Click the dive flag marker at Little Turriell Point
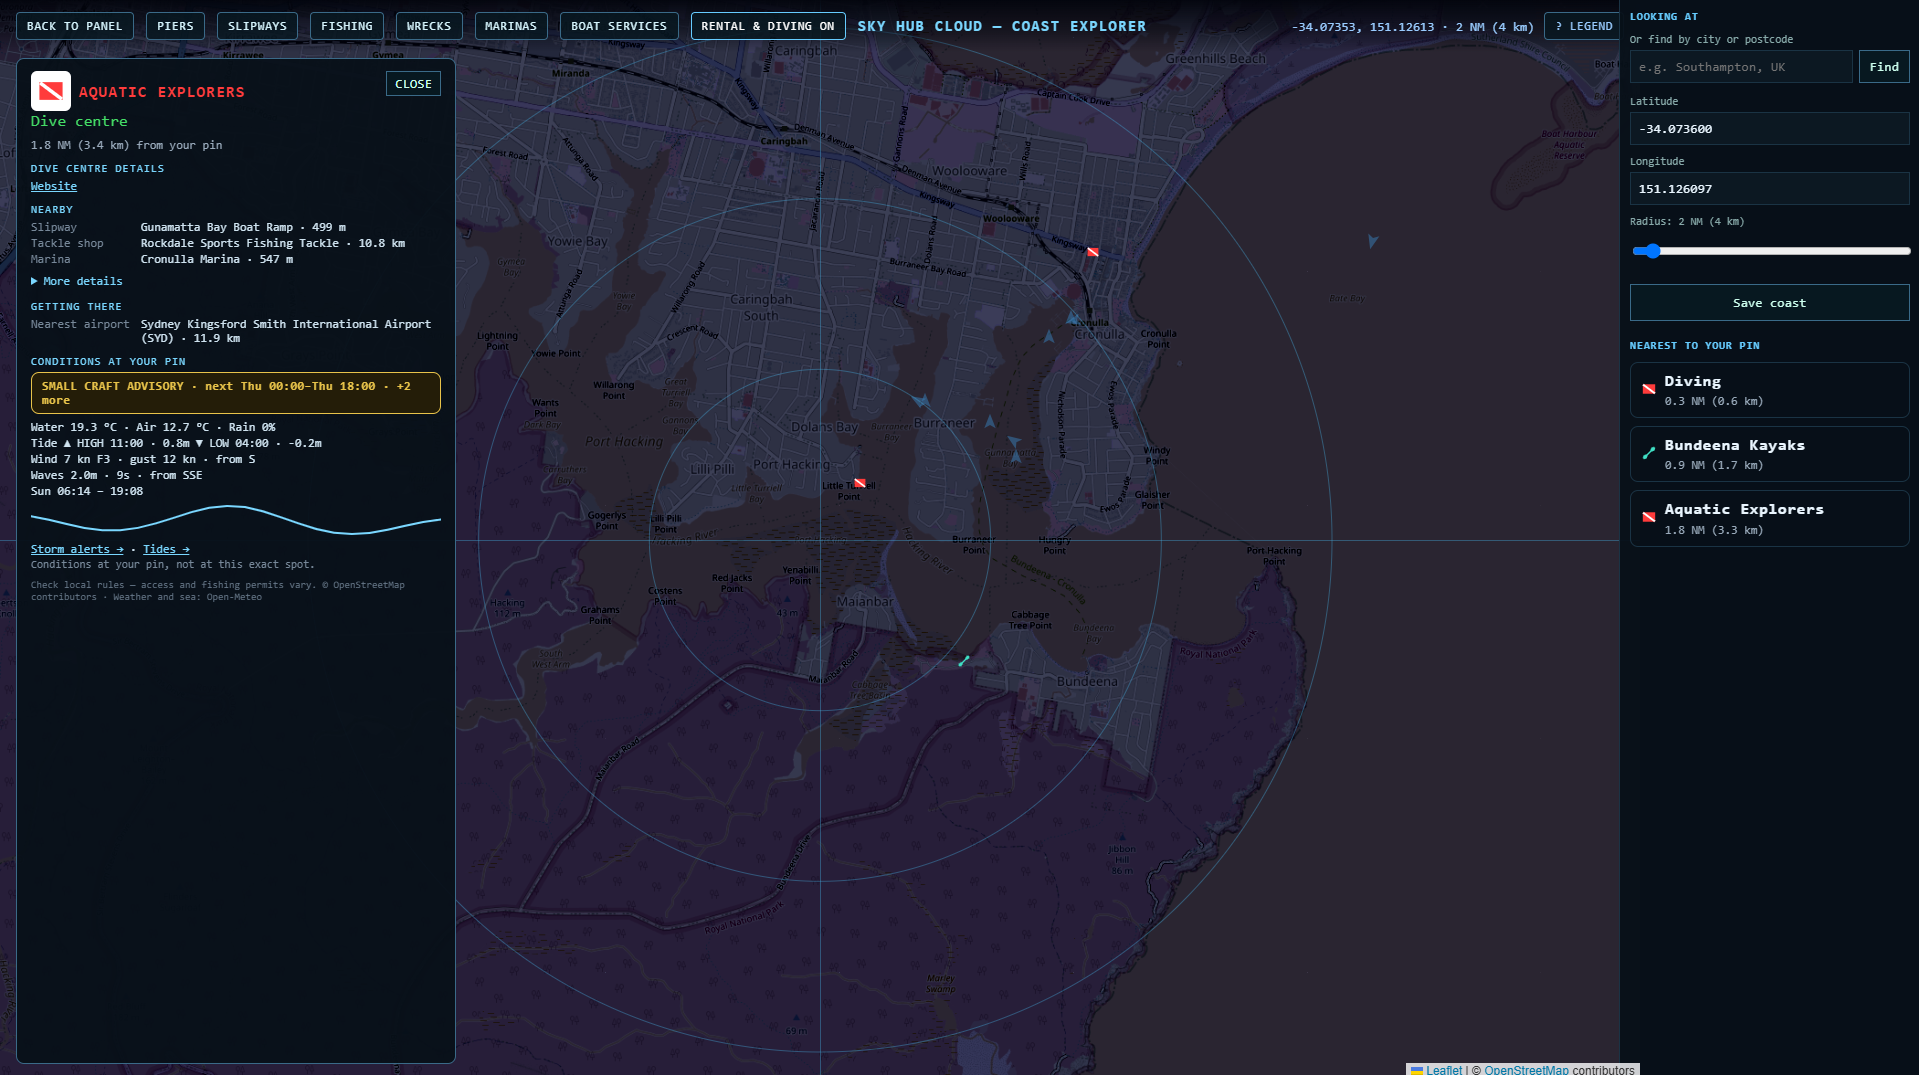This screenshot has width=1919, height=1075. click(x=860, y=483)
